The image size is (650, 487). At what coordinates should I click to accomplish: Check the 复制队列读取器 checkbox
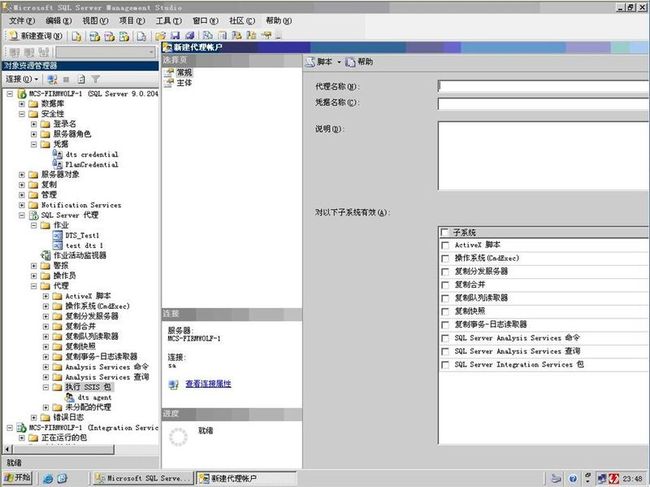click(445, 298)
